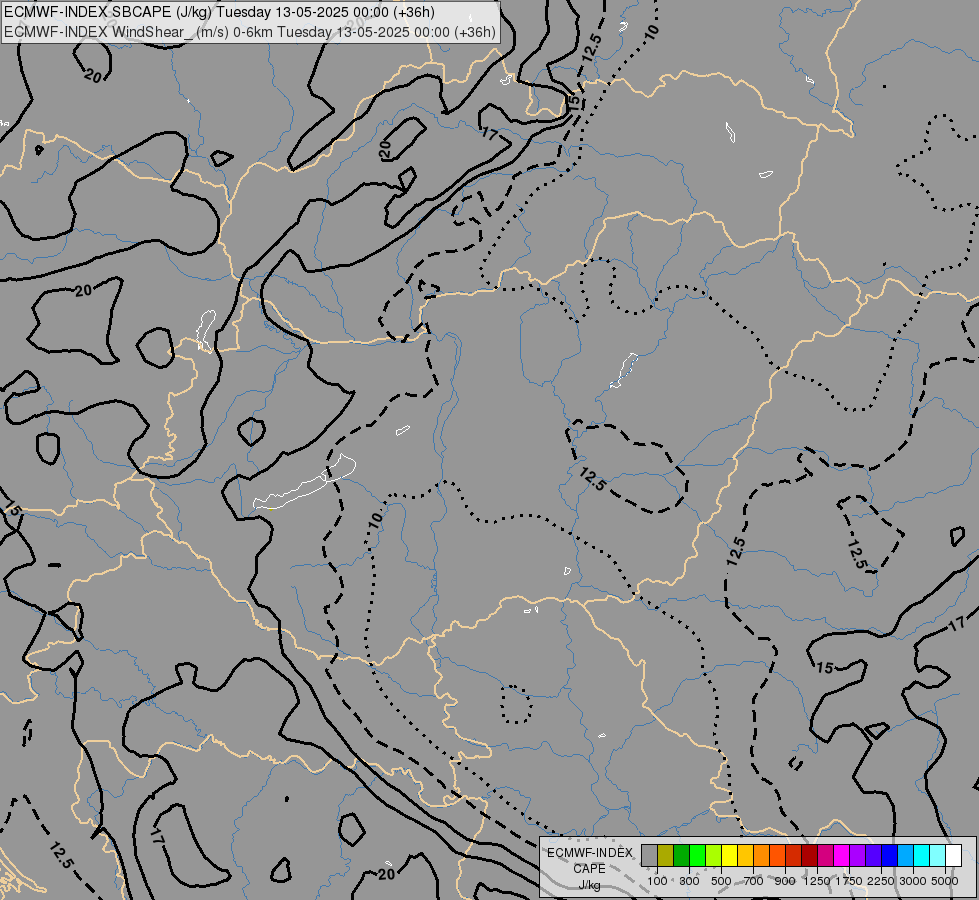This screenshot has width=979, height=900.
Task: Click the J/kg unit label in legend
Action: (x=589, y=886)
